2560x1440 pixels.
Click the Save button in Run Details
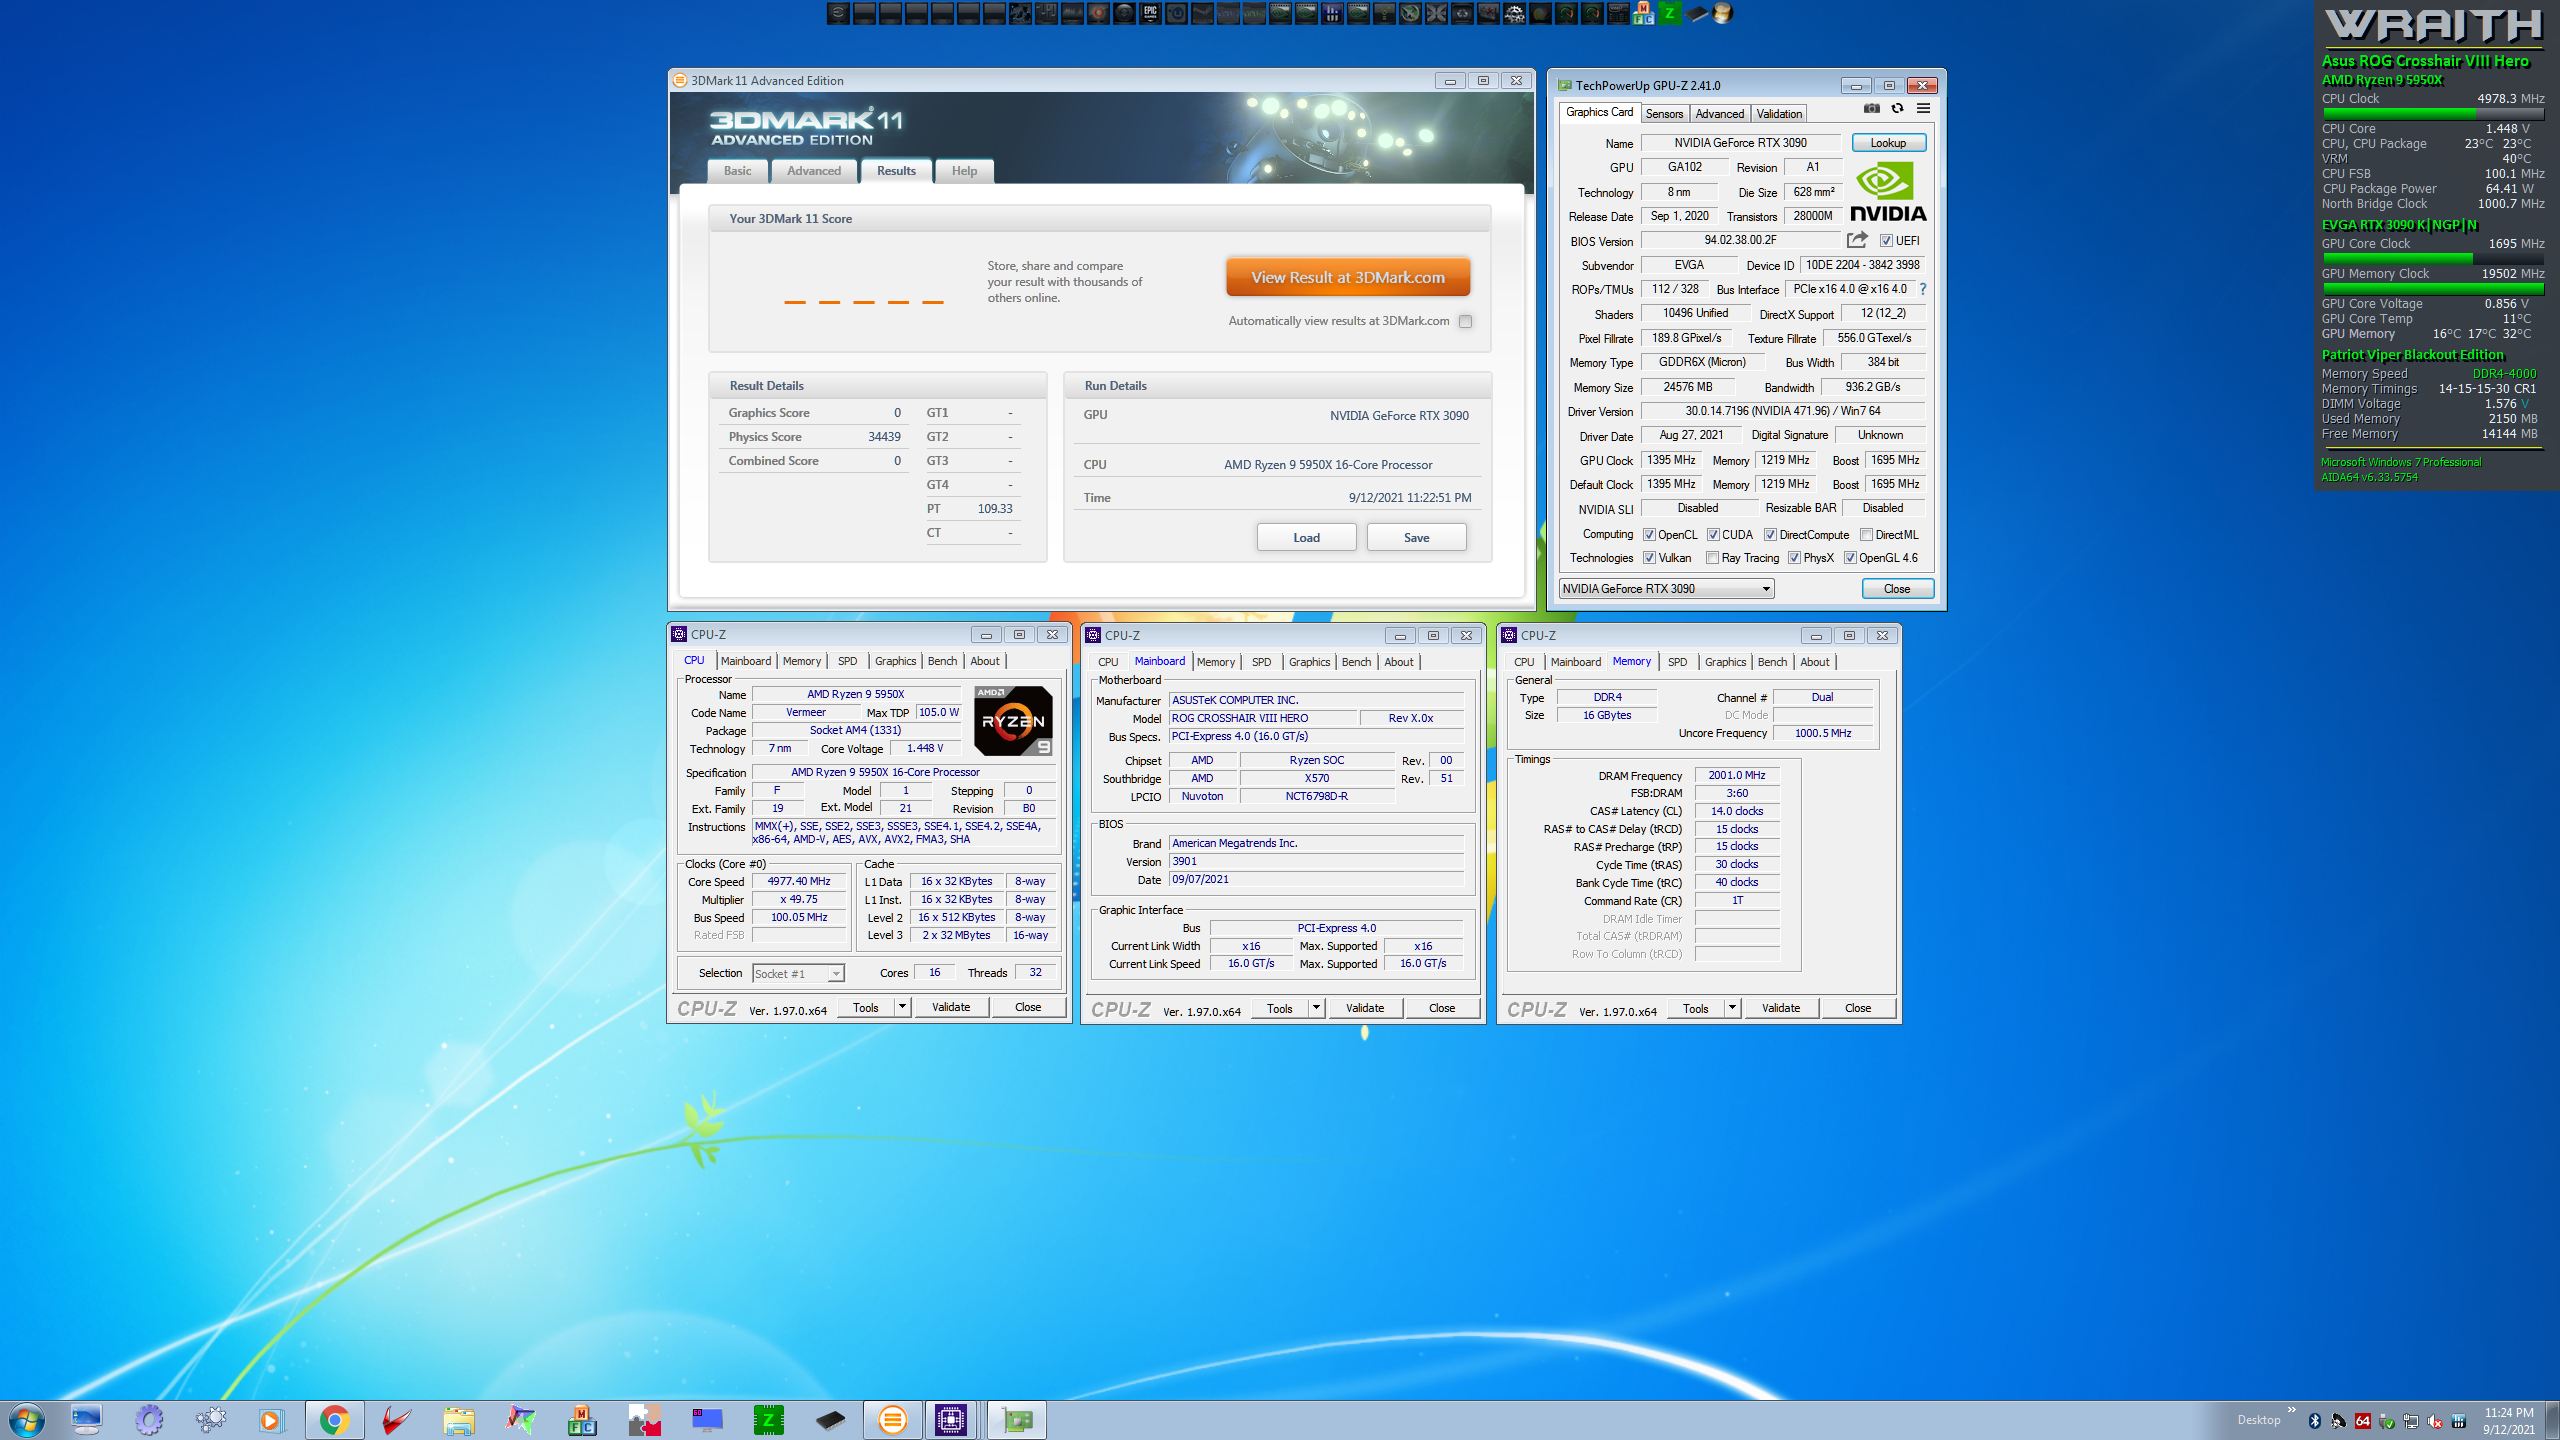(1416, 538)
